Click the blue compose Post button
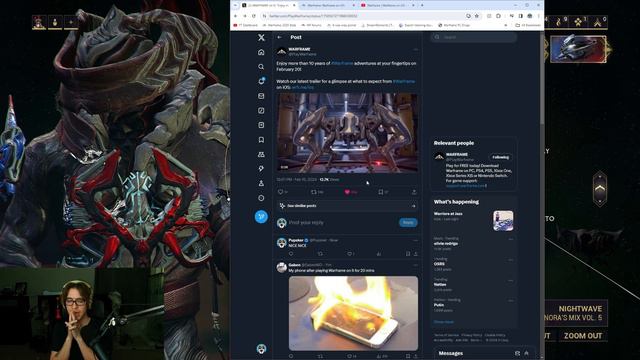The width and height of the screenshot is (640, 360). 261,216
